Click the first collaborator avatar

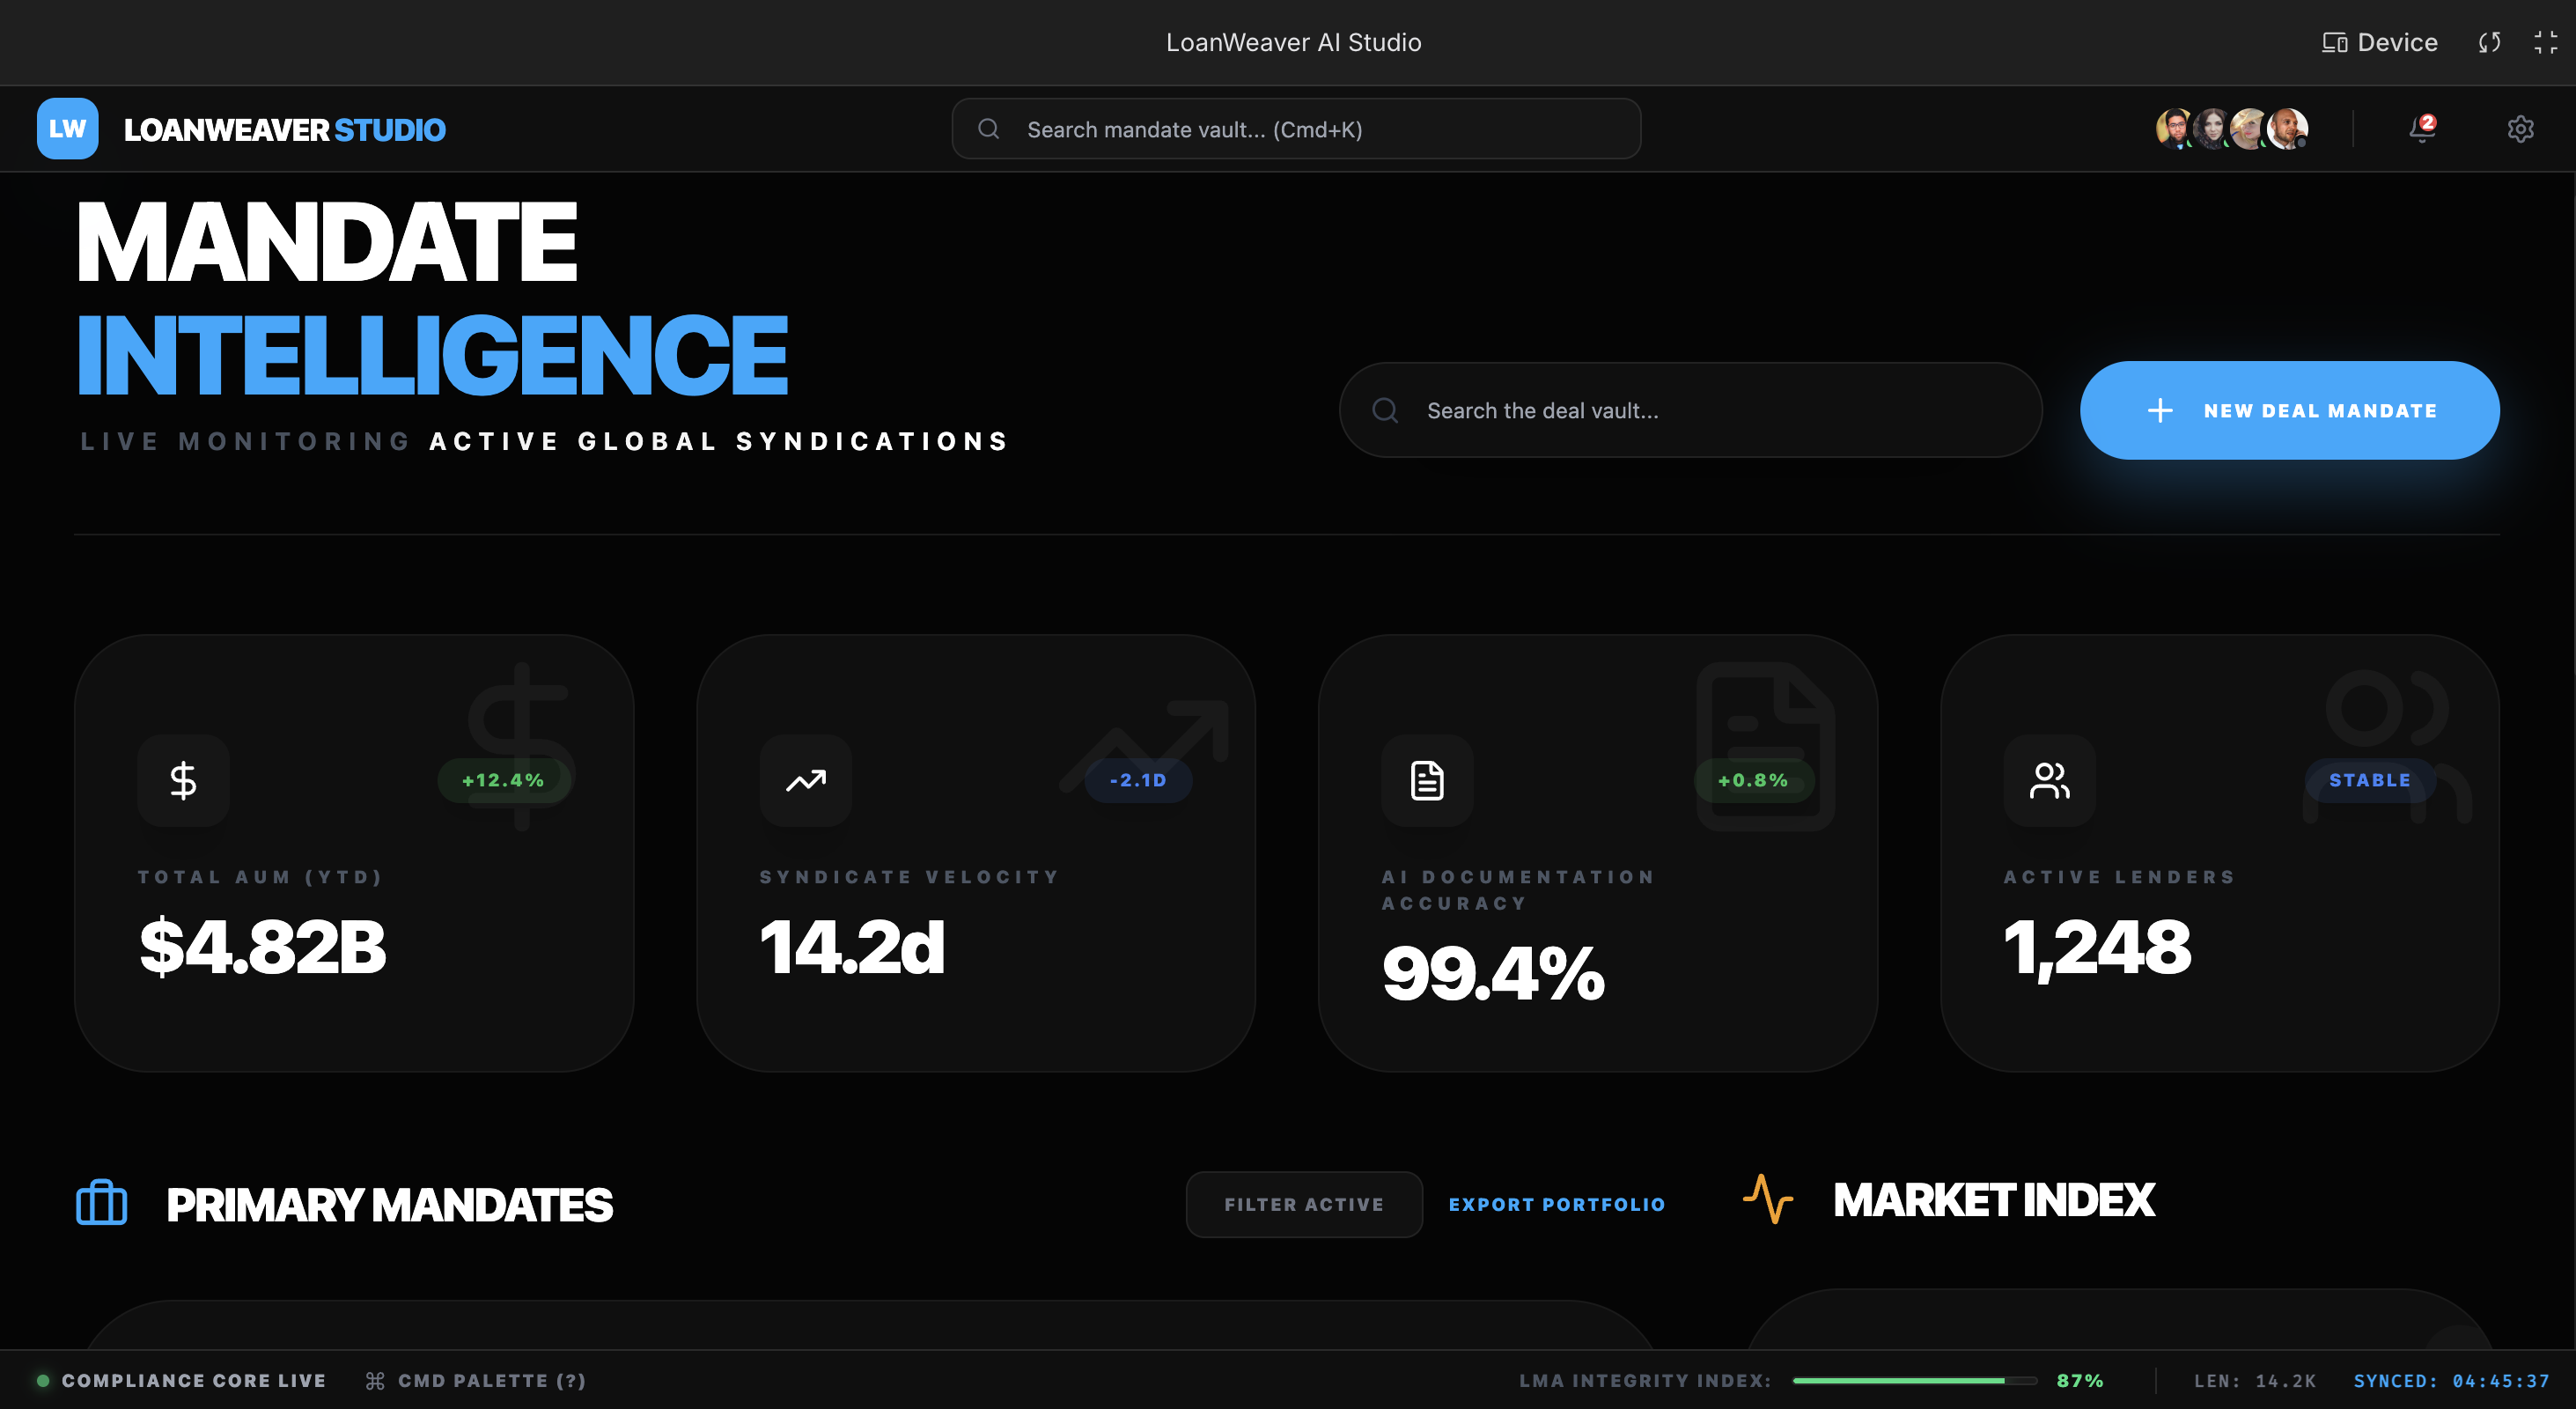point(2173,129)
